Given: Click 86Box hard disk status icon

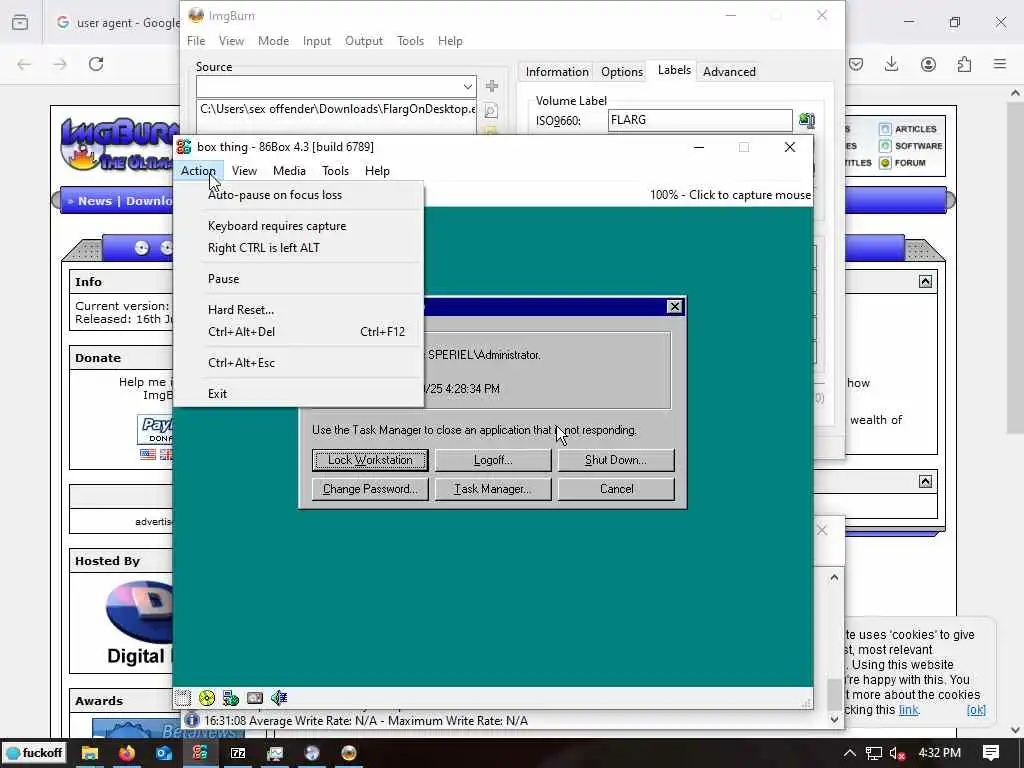Looking at the screenshot, I should pos(255,698).
